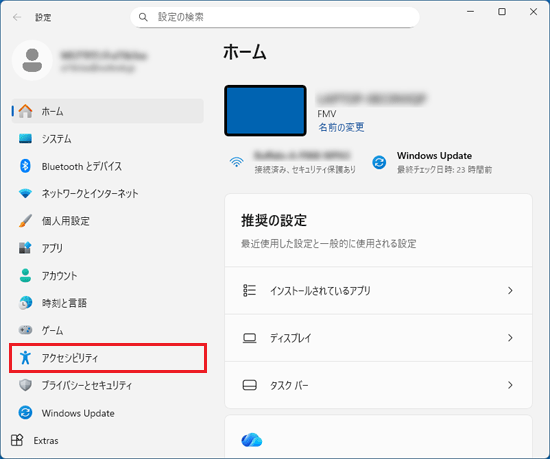Click the 推奨の設定 heading
This screenshot has width=550, height=459.
coord(274,221)
